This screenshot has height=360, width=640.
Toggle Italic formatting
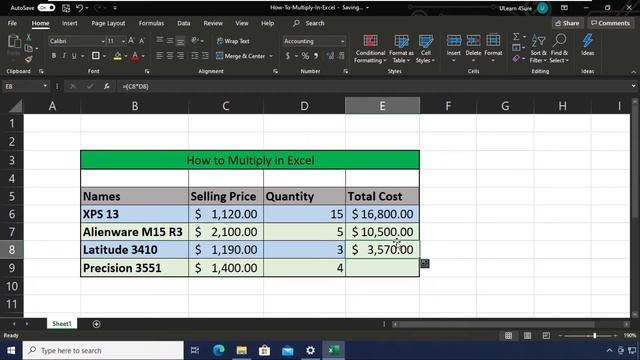tap(64, 56)
